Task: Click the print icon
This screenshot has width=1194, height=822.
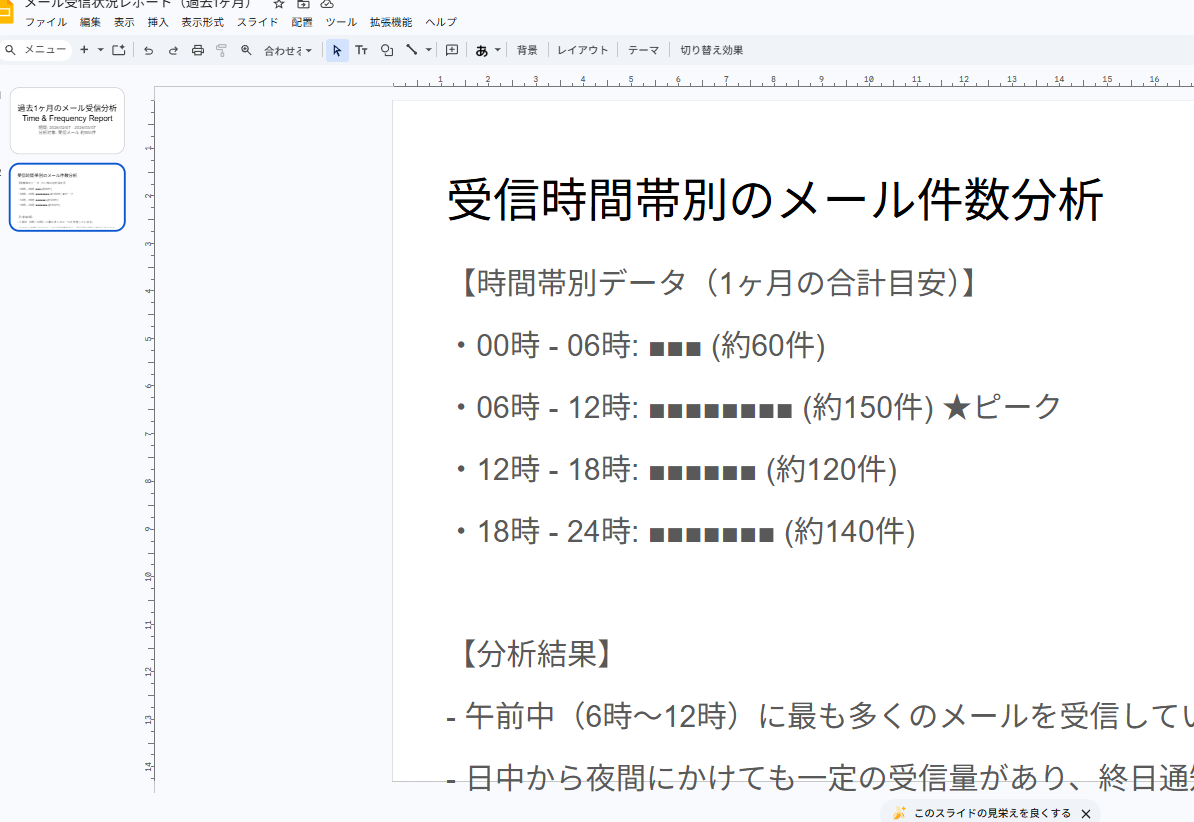Action: 198,50
